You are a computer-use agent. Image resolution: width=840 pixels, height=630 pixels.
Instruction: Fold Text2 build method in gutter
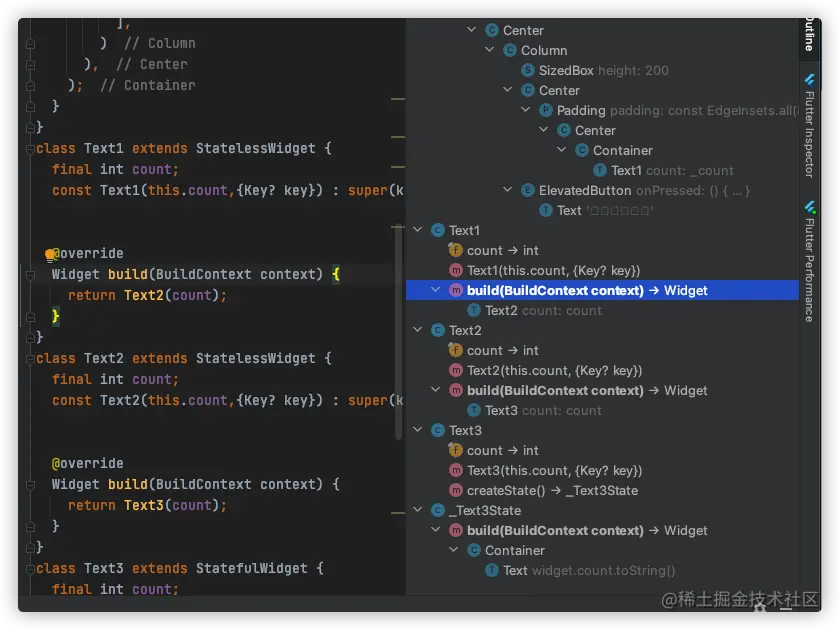click(x=30, y=485)
